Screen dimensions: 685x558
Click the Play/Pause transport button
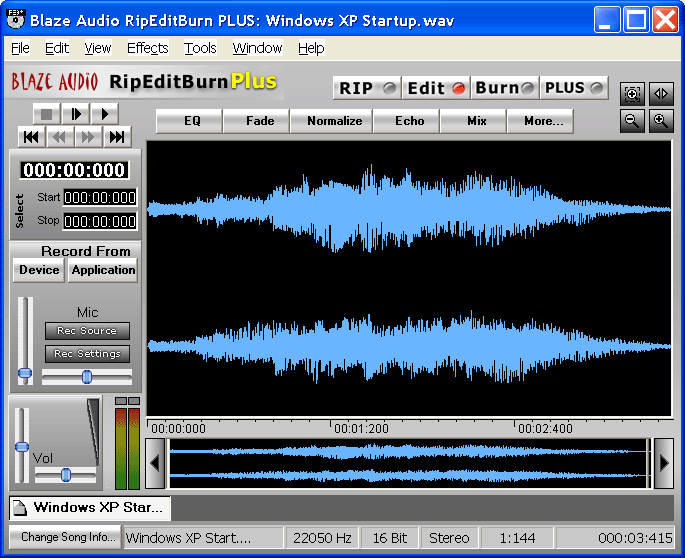(x=76, y=114)
